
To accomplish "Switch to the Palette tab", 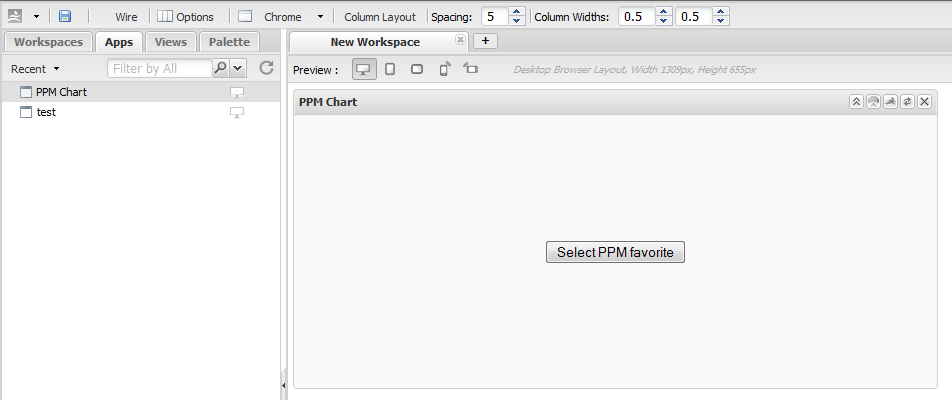I will tap(230, 42).
